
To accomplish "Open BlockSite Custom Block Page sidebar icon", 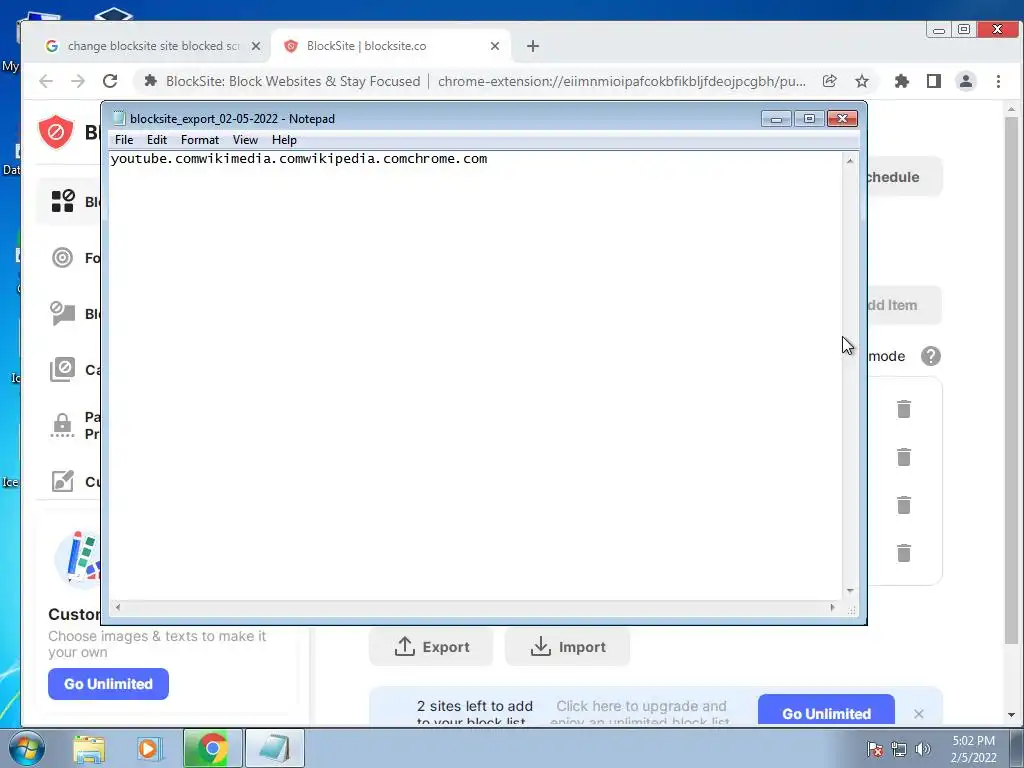I will click(x=63, y=481).
